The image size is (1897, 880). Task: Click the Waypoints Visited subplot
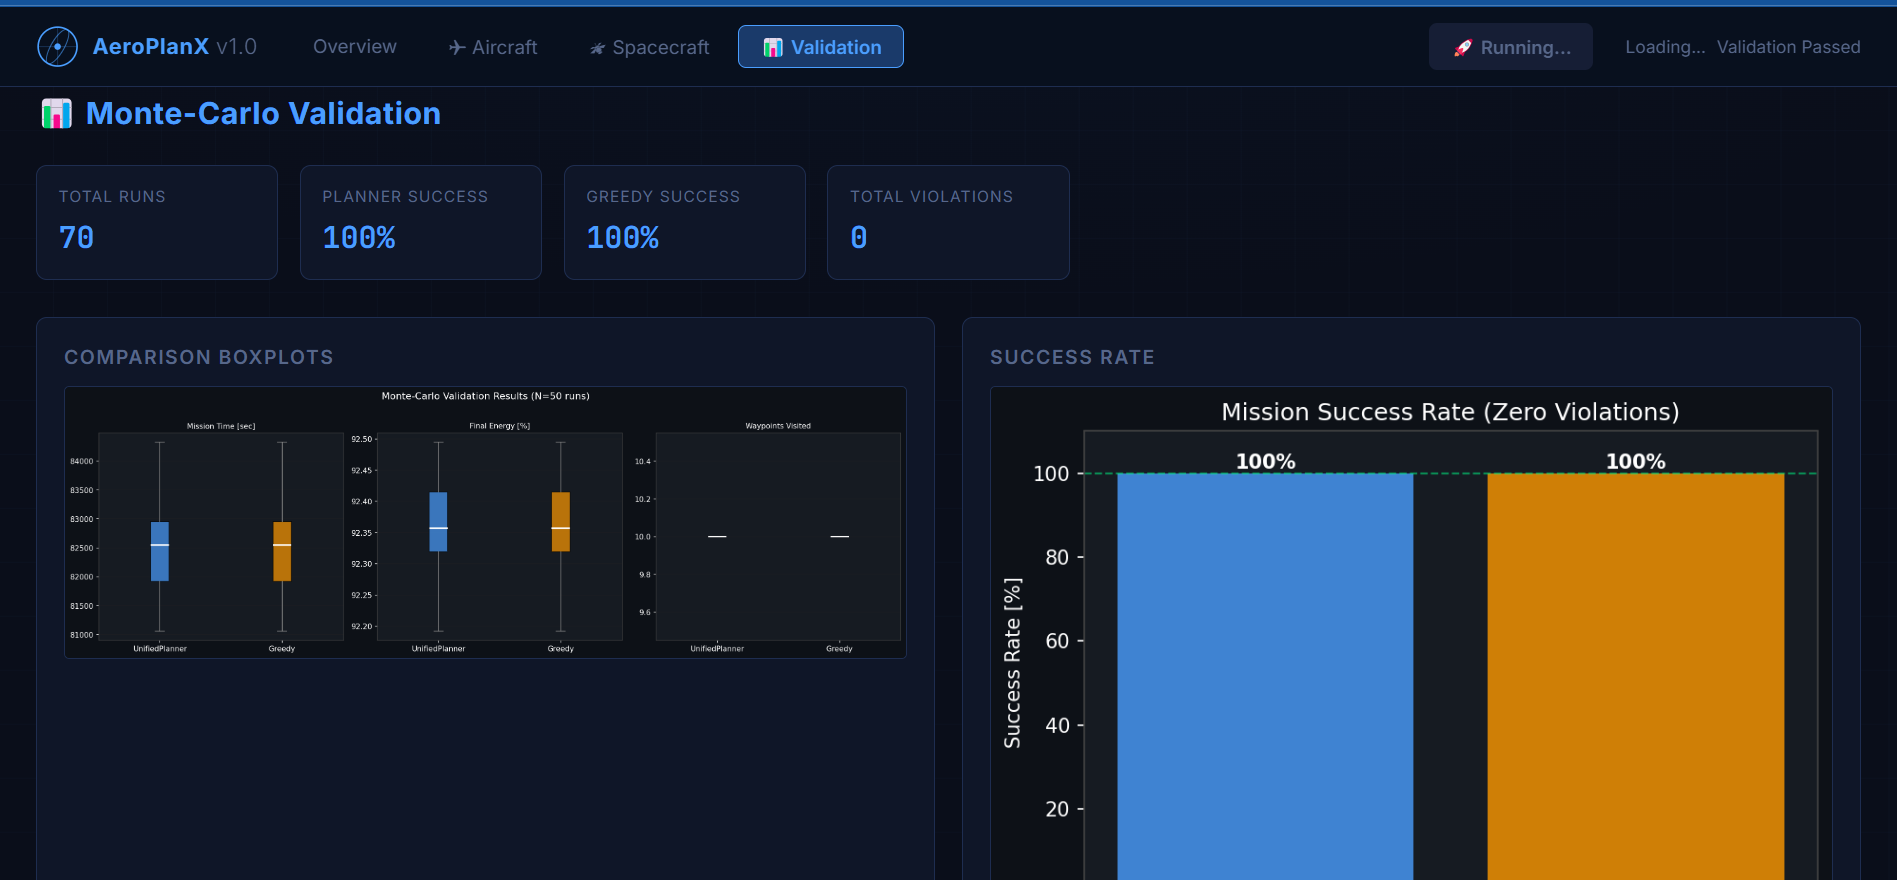tap(778, 536)
